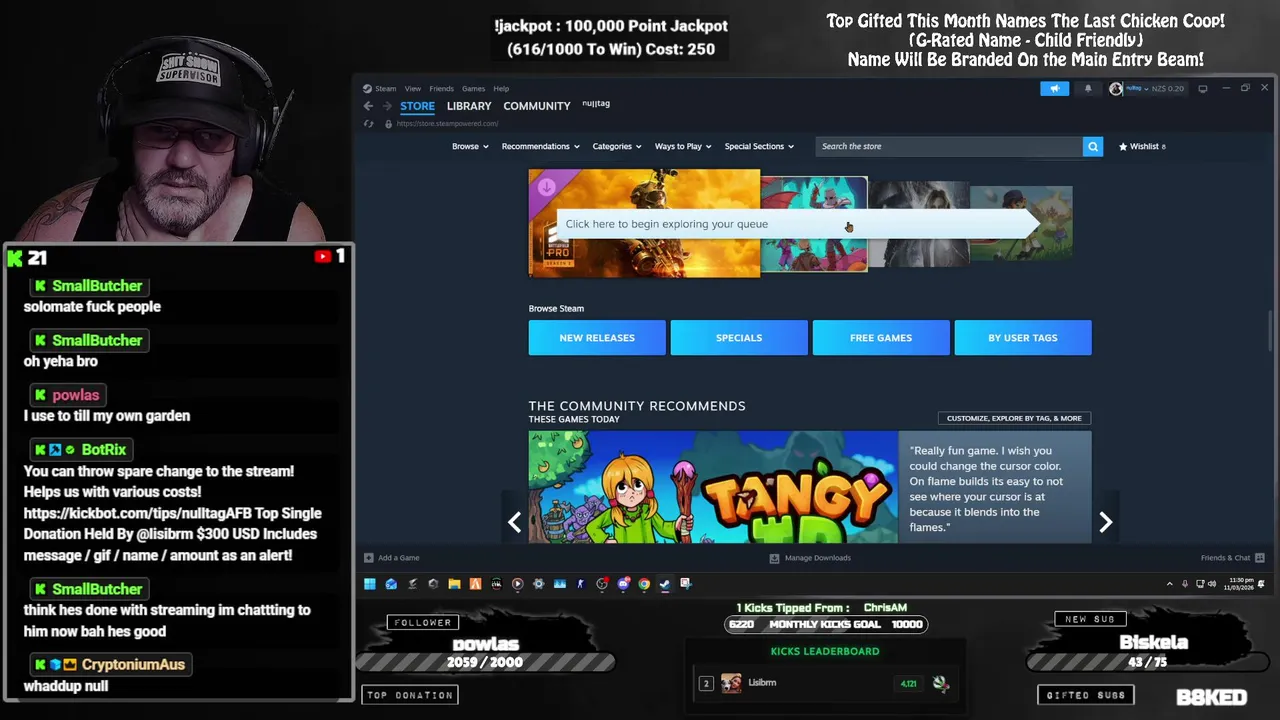Open Steam notifications bell
This screenshot has height=720, width=1280.
1088,88
